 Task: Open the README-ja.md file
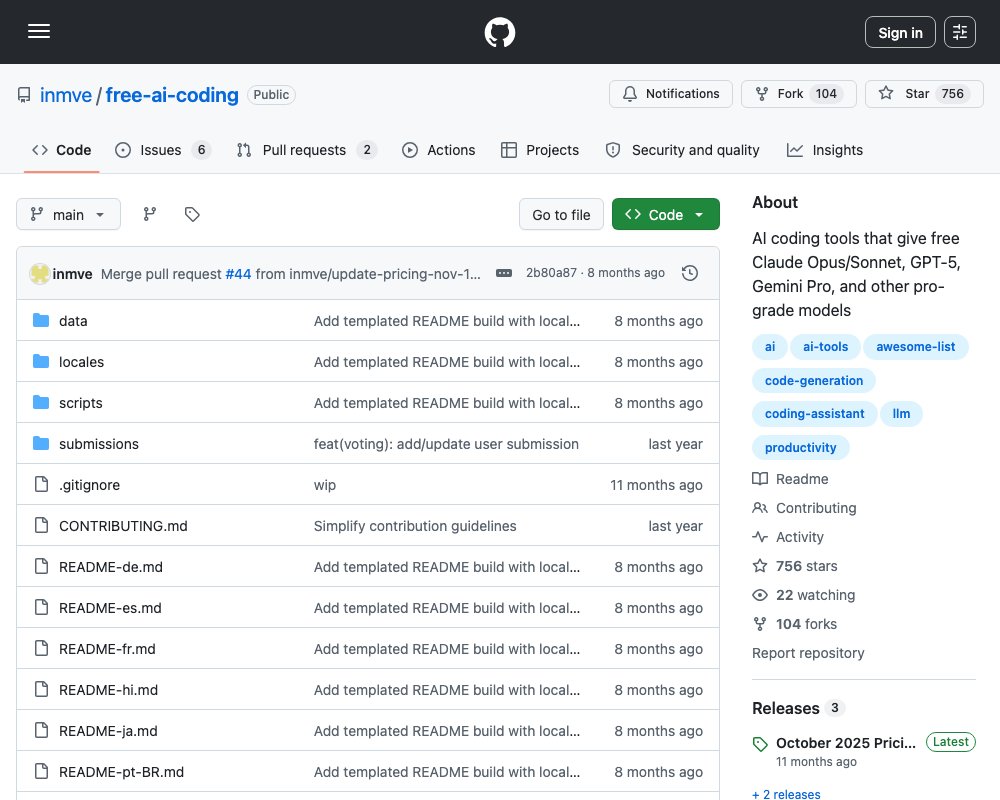[x=108, y=731]
